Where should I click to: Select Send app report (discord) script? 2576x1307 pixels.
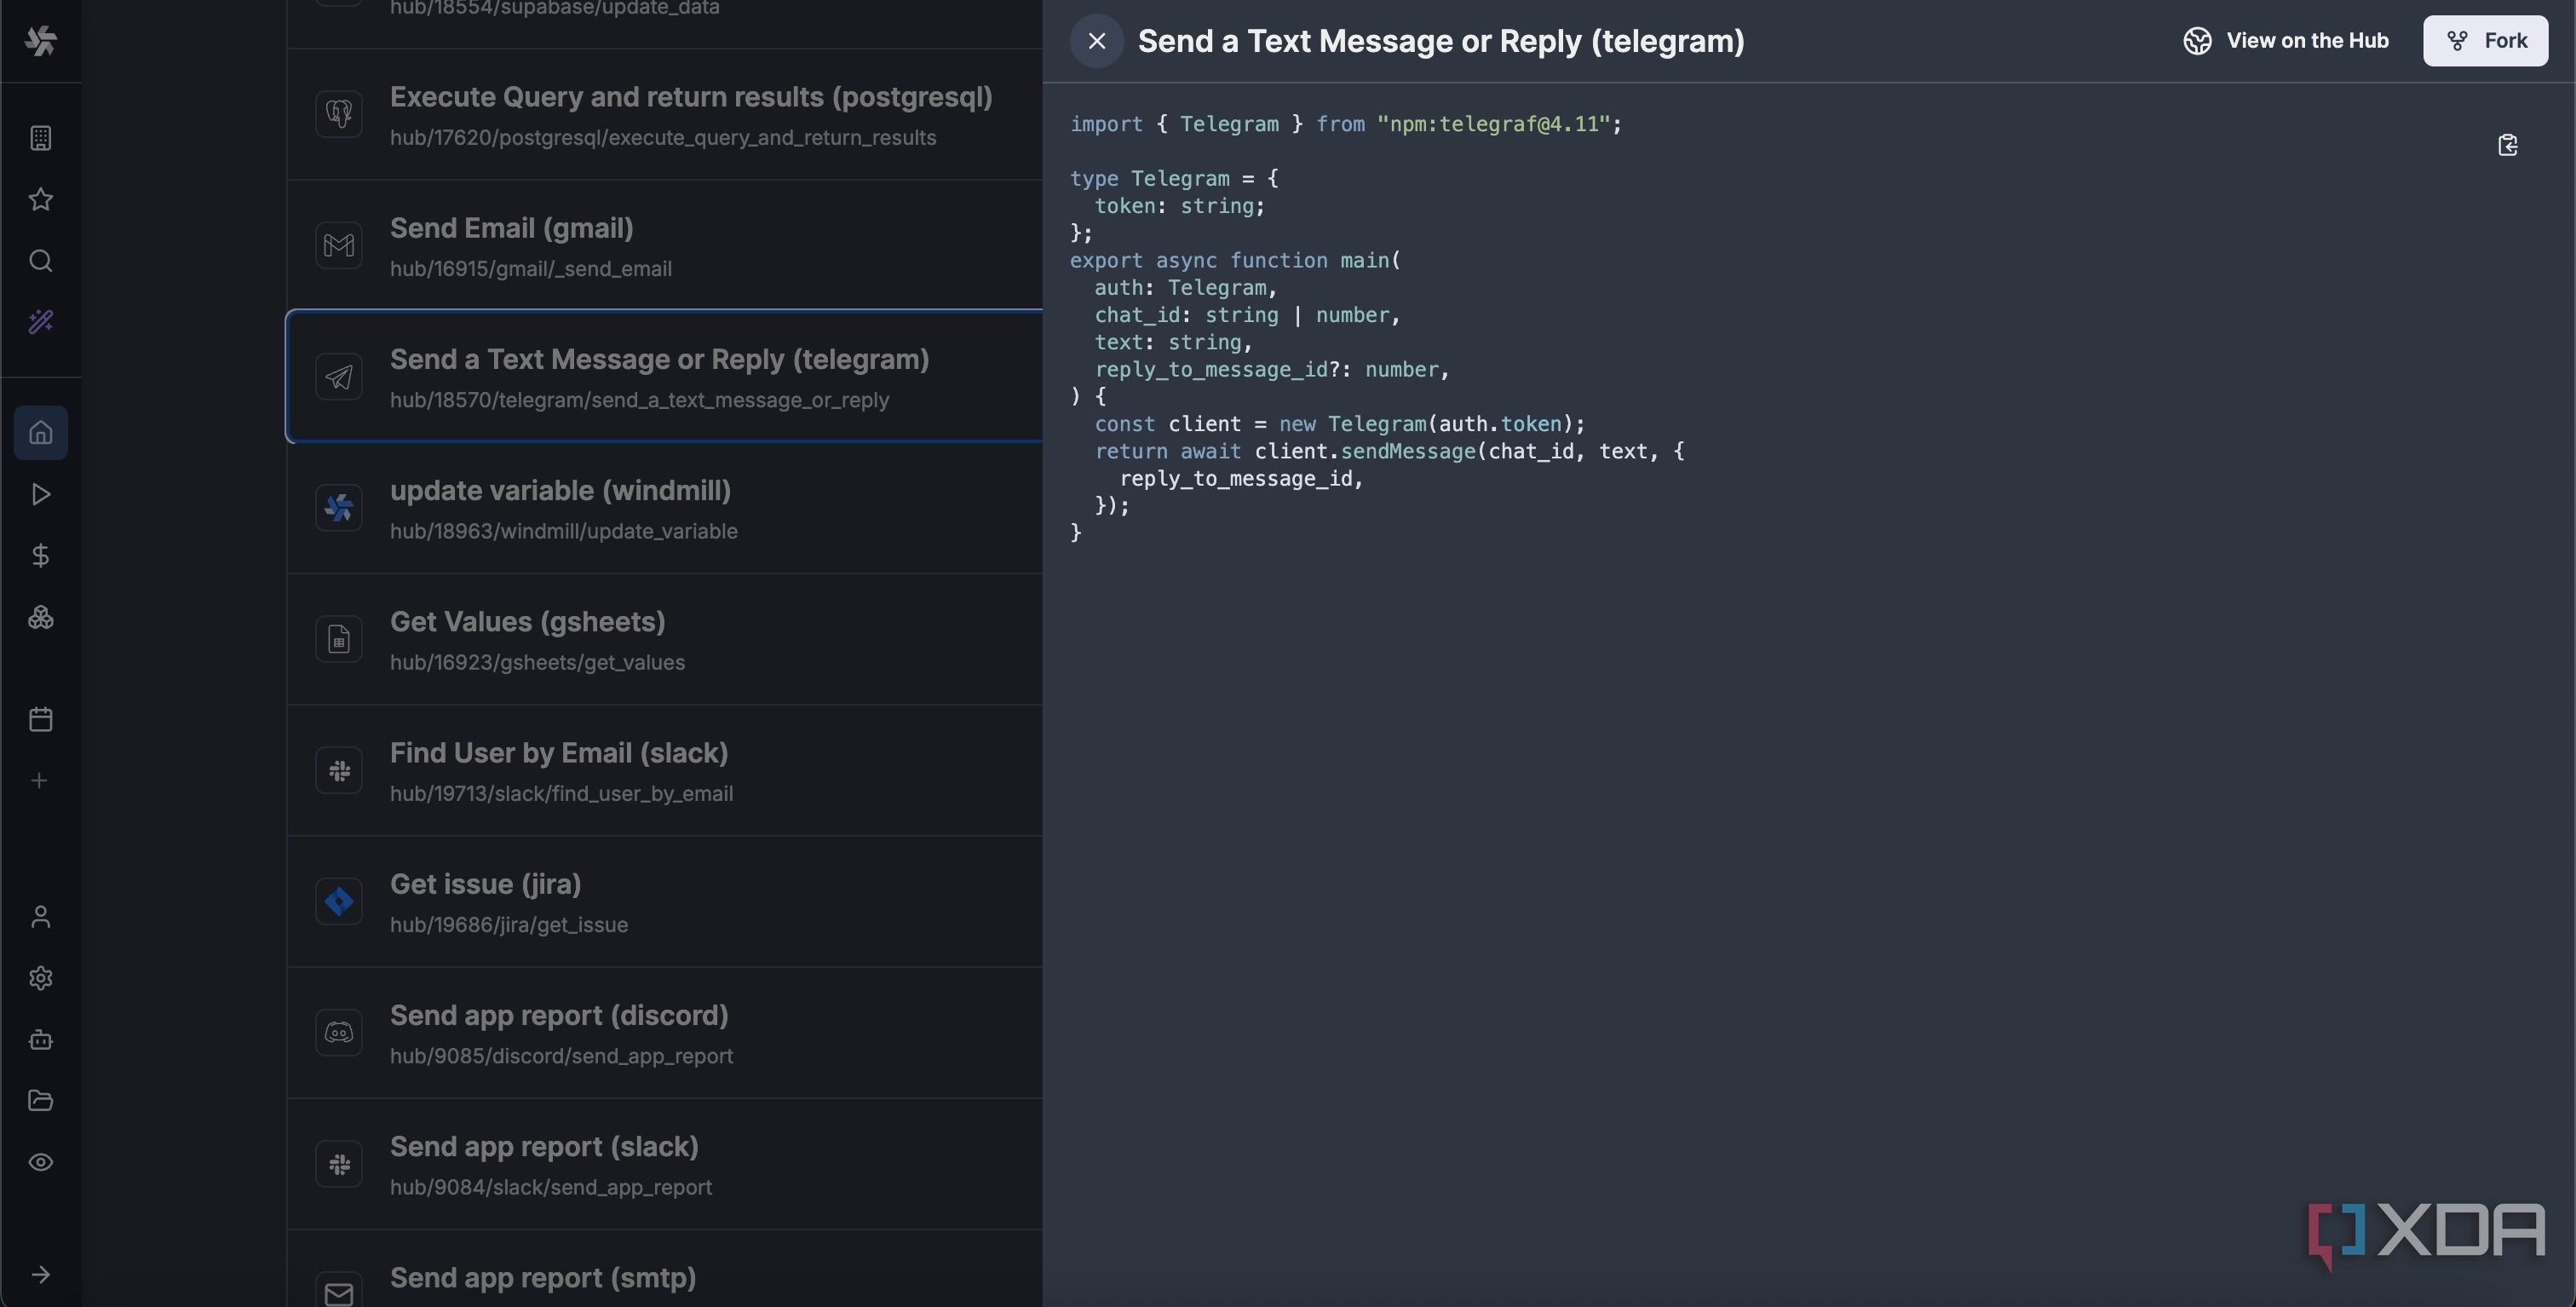[x=665, y=1033]
